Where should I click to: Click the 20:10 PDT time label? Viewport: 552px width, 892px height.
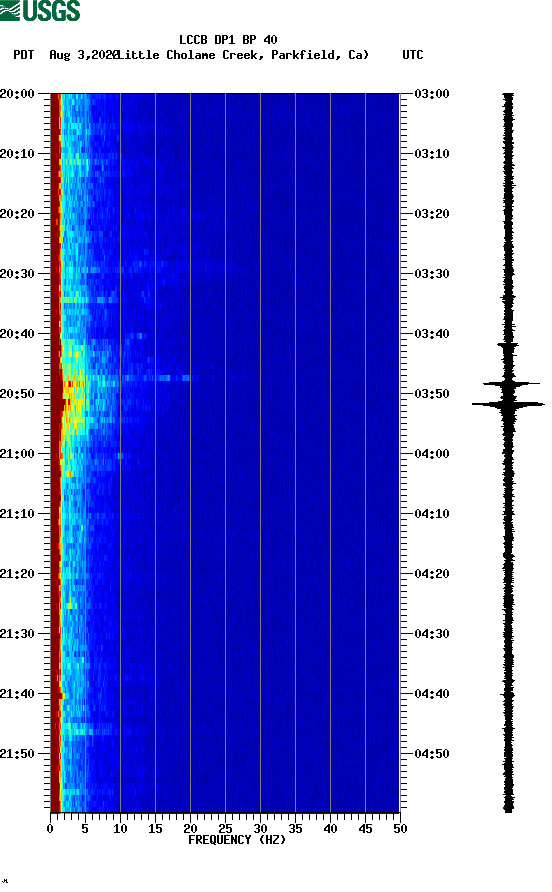tap(17, 154)
